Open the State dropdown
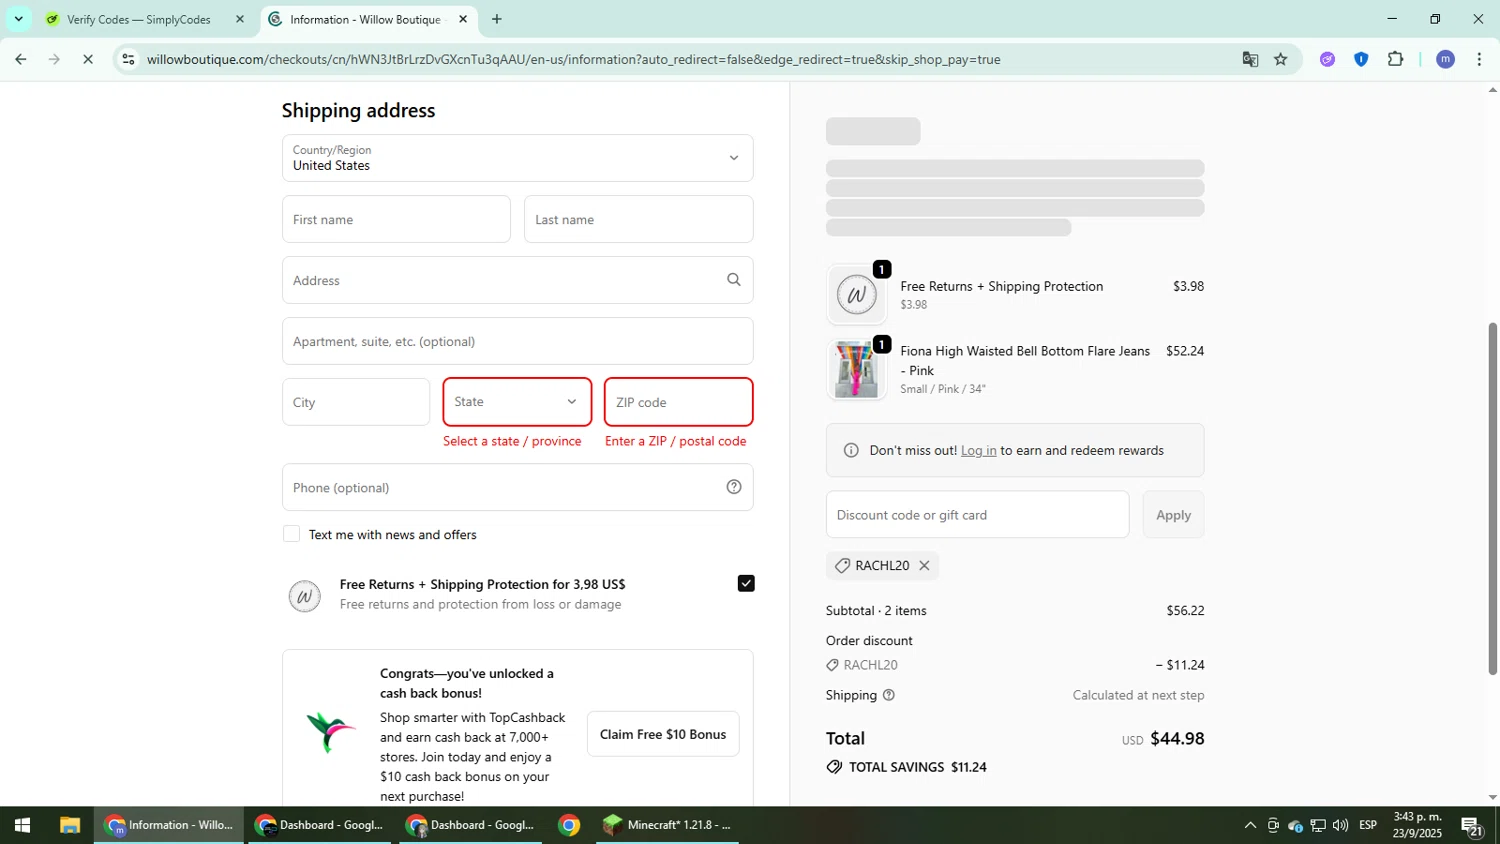 click(x=518, y=402)
